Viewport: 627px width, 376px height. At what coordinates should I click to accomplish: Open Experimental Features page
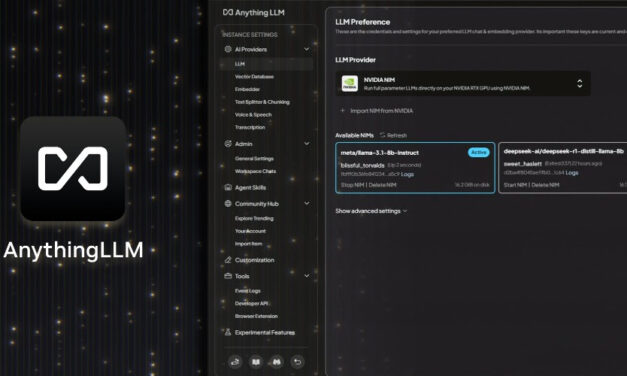pos(265,332)
